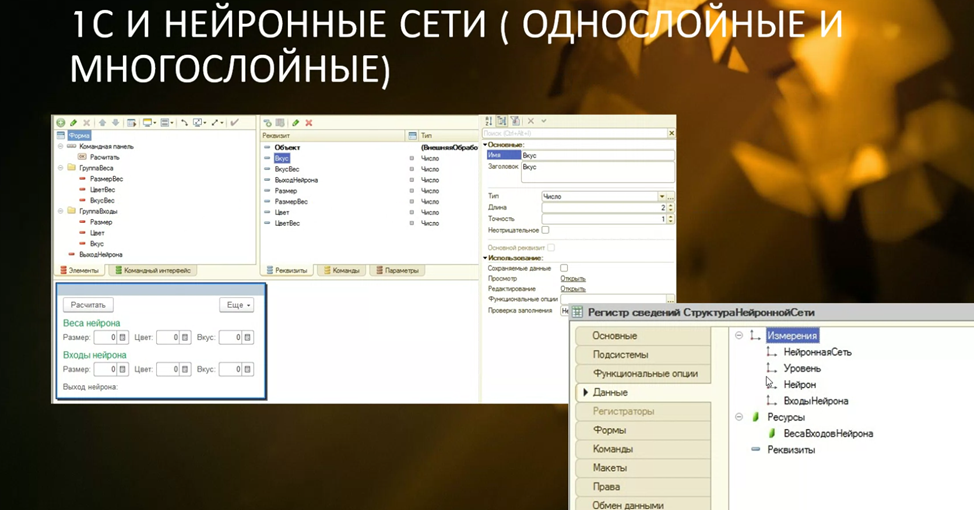Open calculator for Вкус weight field
The width and height of the screenshot is (974, 510).
247,337
